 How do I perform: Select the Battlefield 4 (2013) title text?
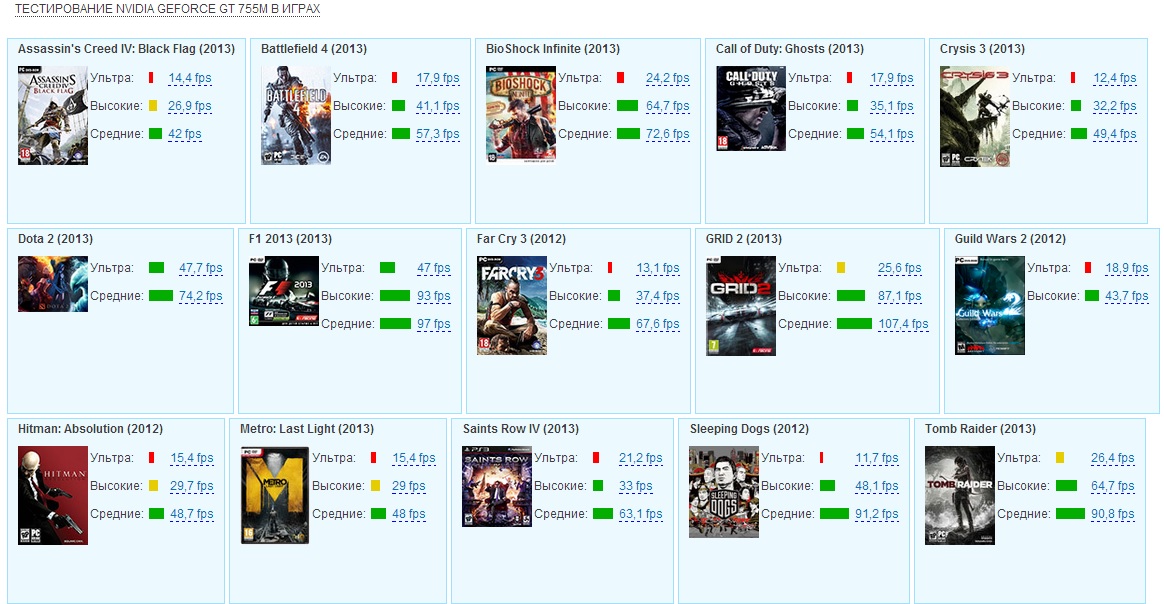coord(314,49)
